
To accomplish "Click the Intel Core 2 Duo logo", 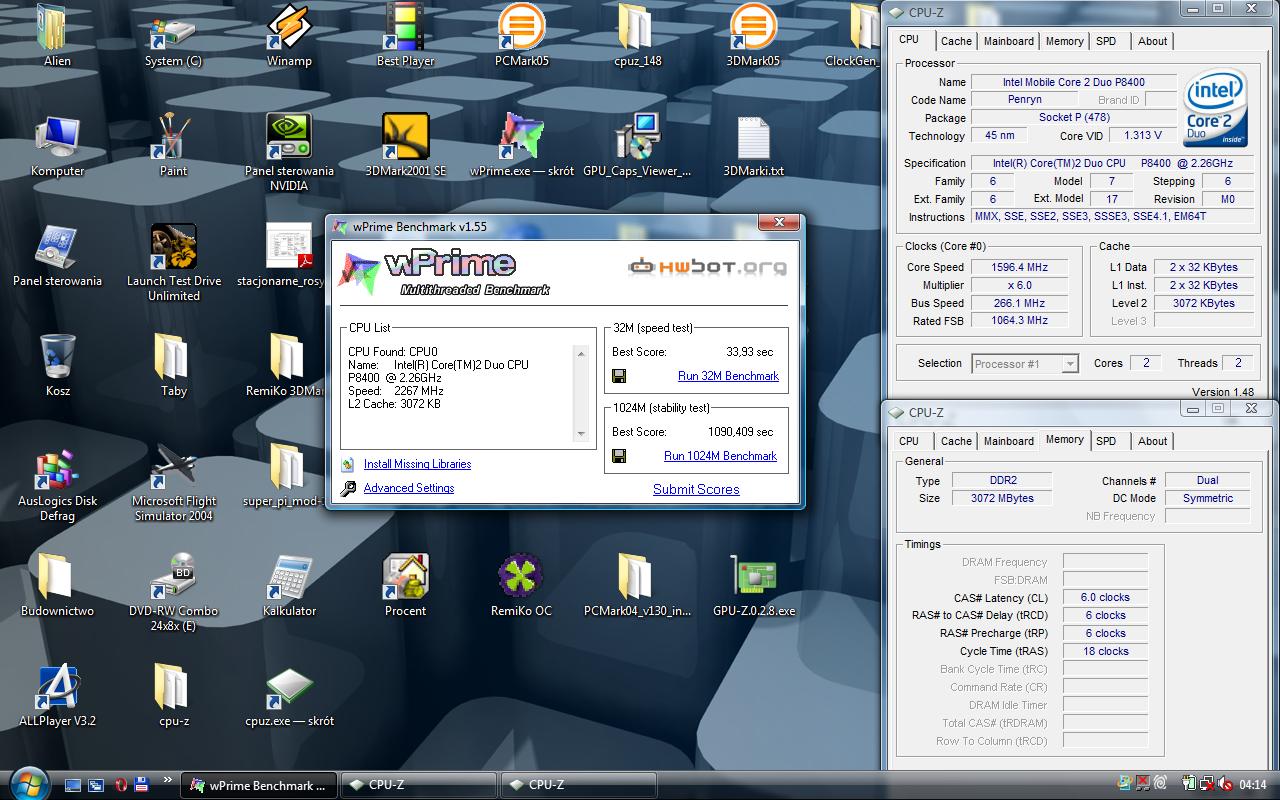I will pyautogui.click(x=1215, y=108).
